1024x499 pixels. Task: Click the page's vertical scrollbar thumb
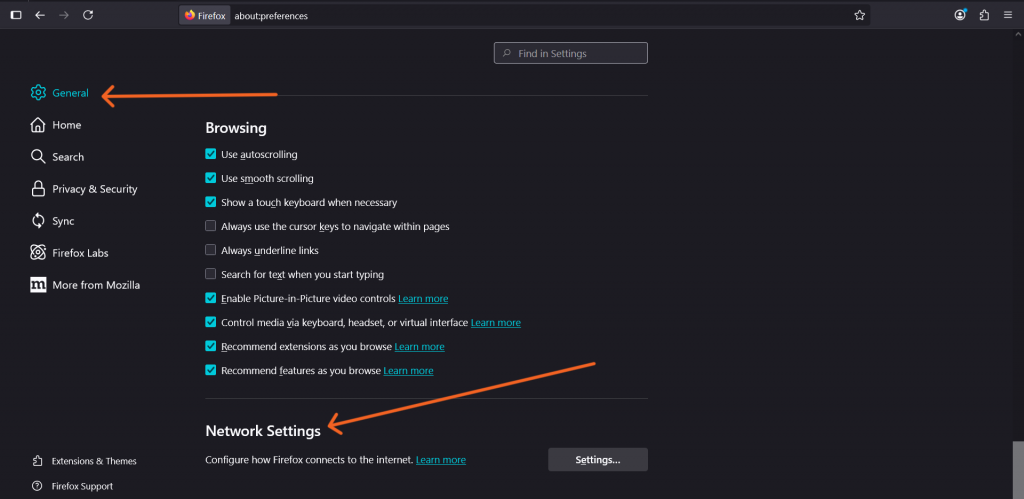(x=1018, y=468)
